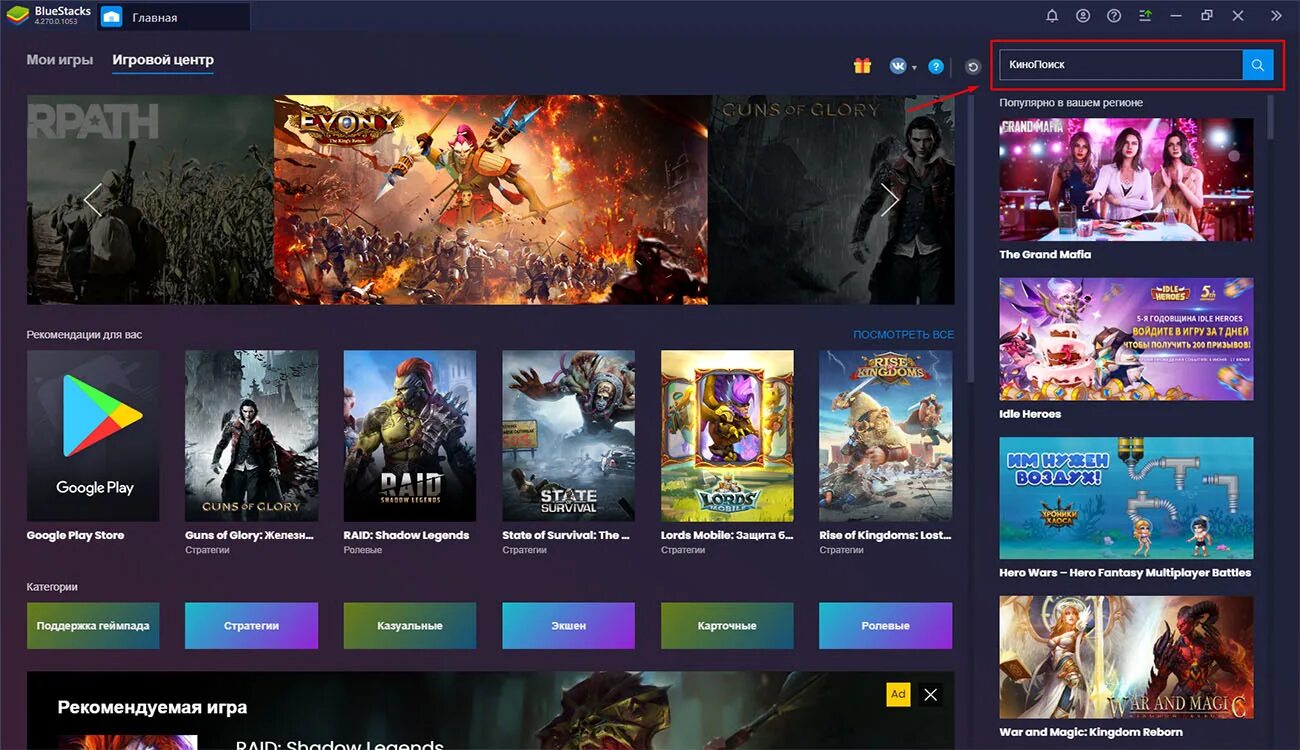Image resolution: width=1300 pixels, height=750 pixels.
Task: Switch to the Мои игры tab
Action: click(x=60, y=60)
